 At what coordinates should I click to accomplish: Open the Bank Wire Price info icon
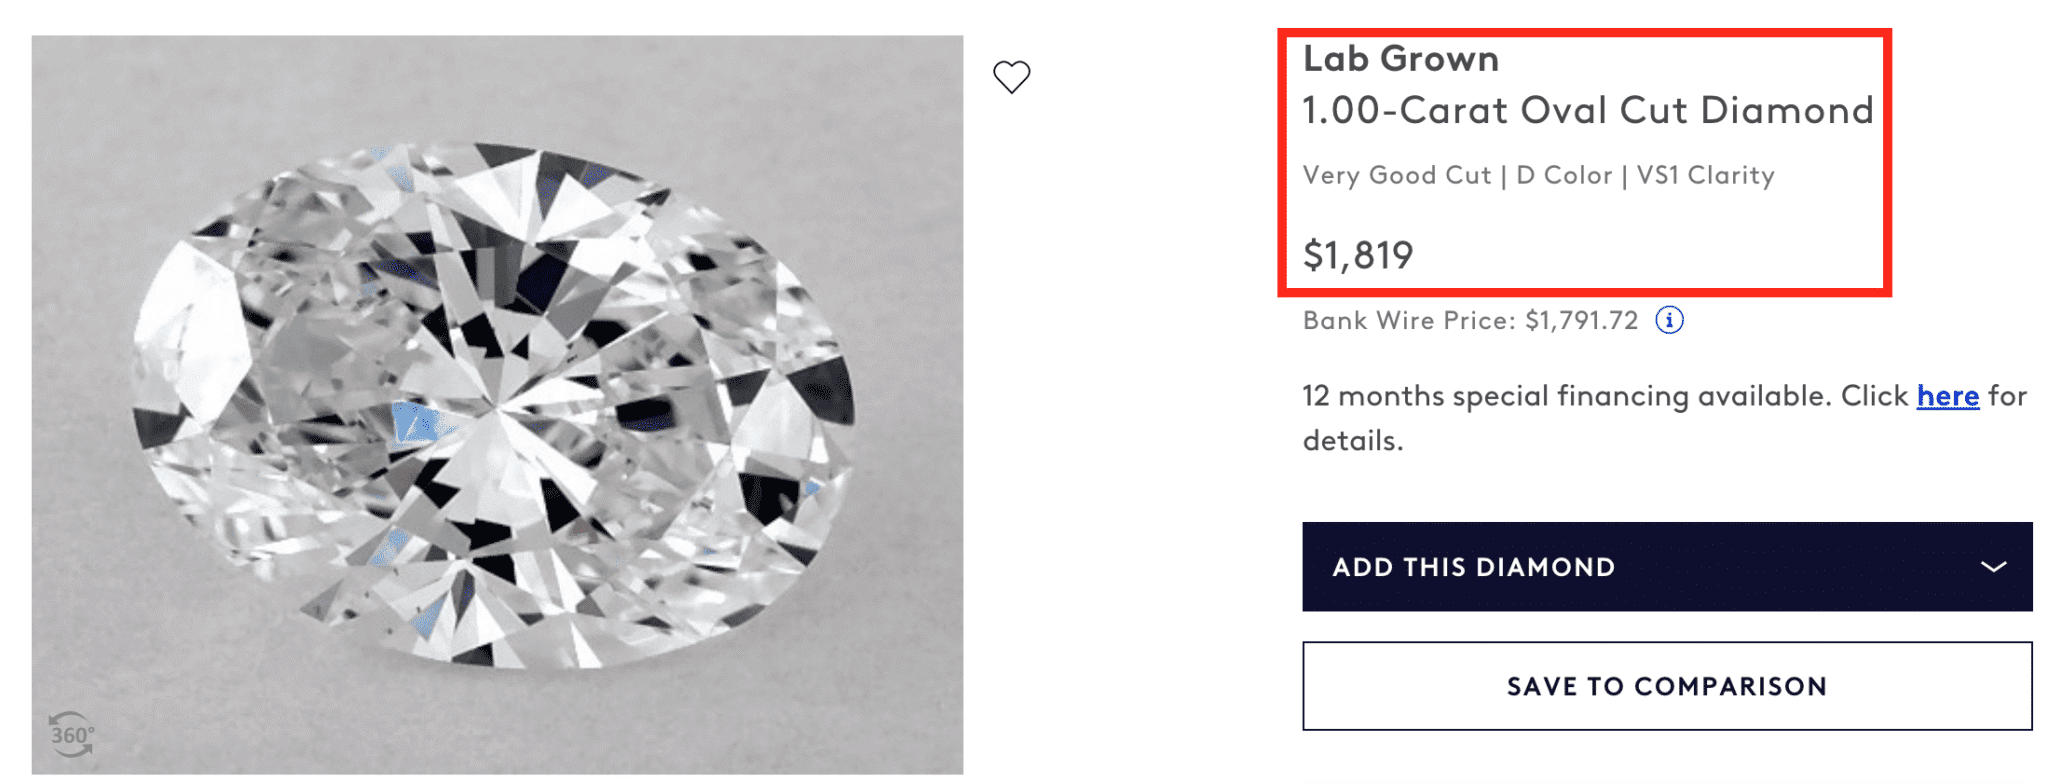[x=1669, y=320]
